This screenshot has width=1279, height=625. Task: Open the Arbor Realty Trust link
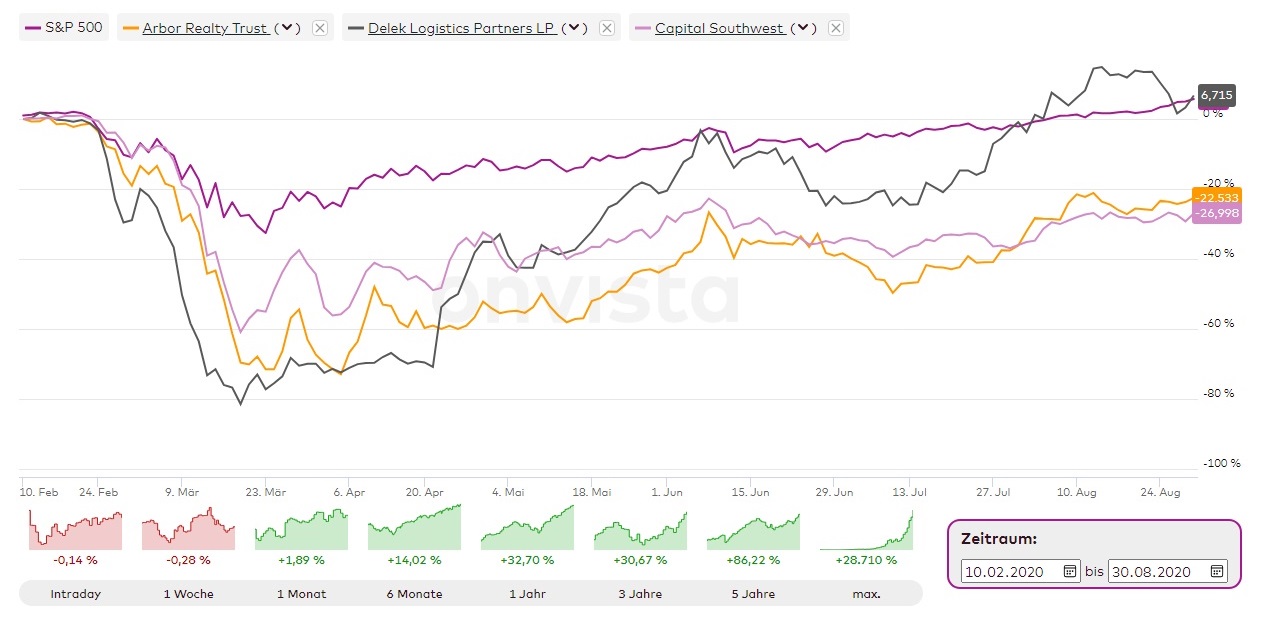(205, 28)
